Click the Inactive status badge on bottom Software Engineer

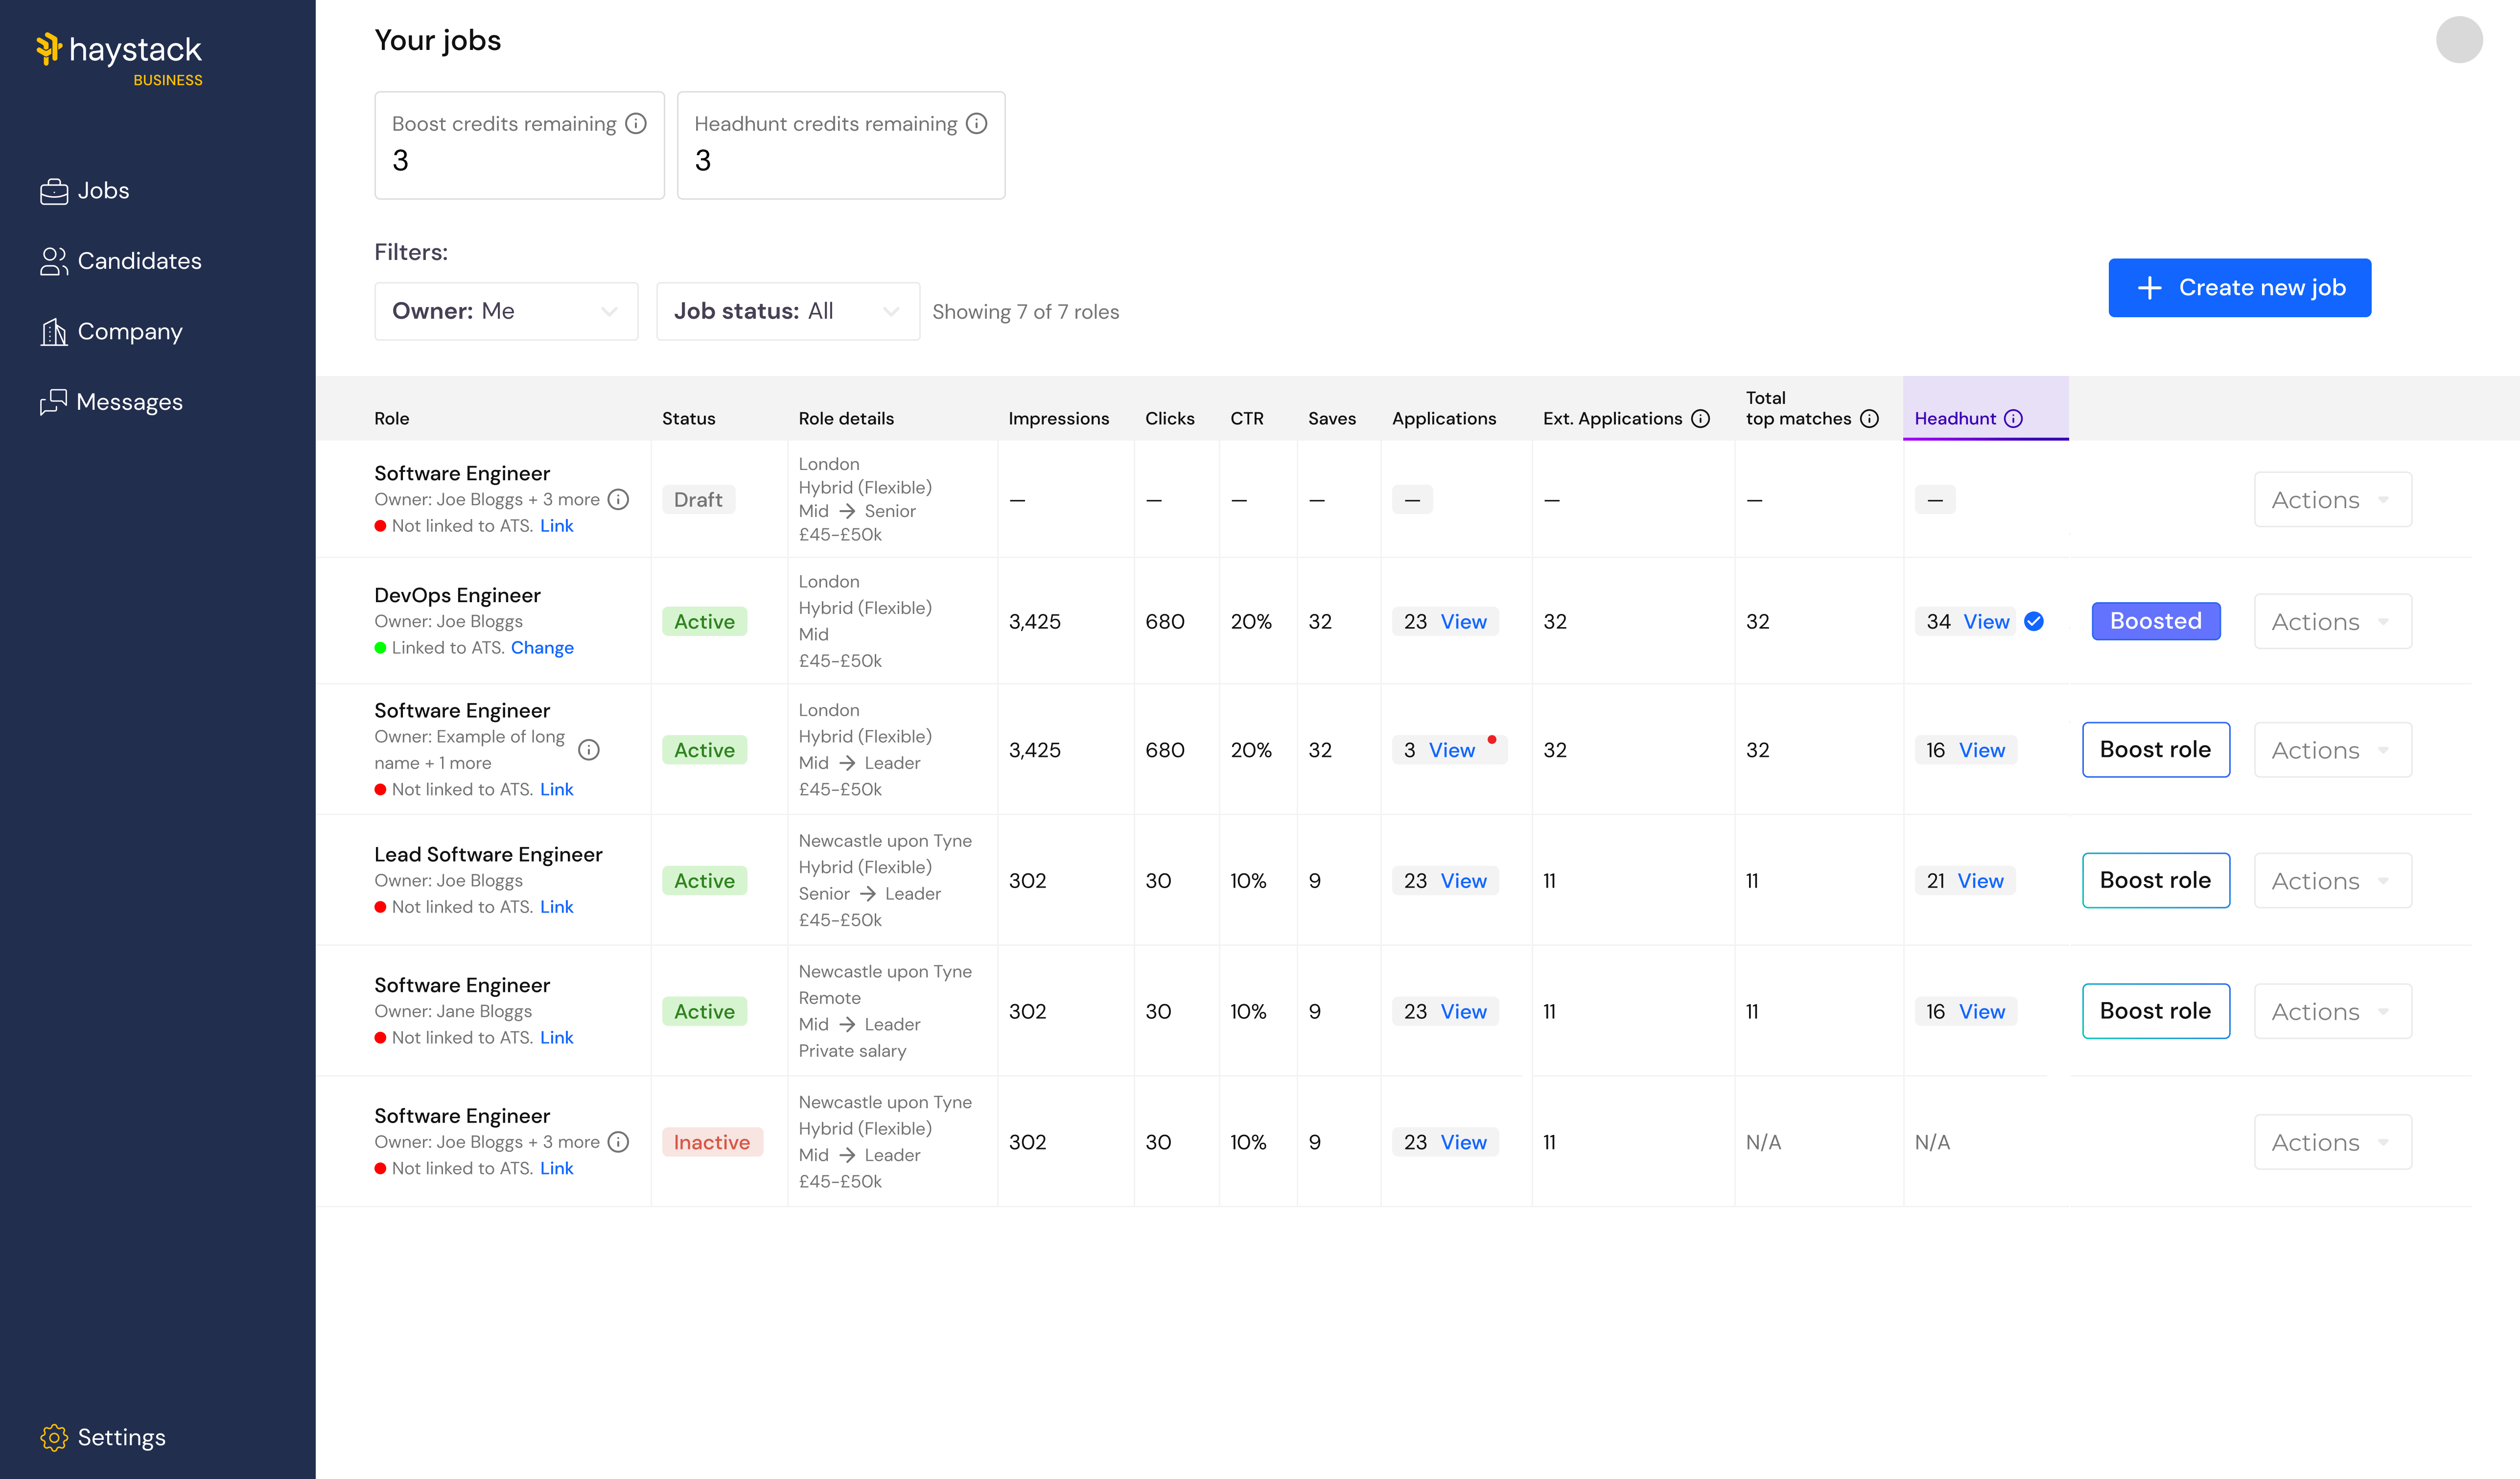(x=712, y=1142)
